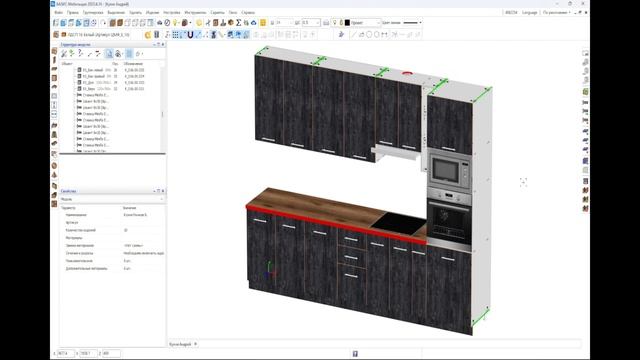The height and width of the screenshot is (360, 640).
Task: Open the Справка menu
Action: [x=248, y=13]
